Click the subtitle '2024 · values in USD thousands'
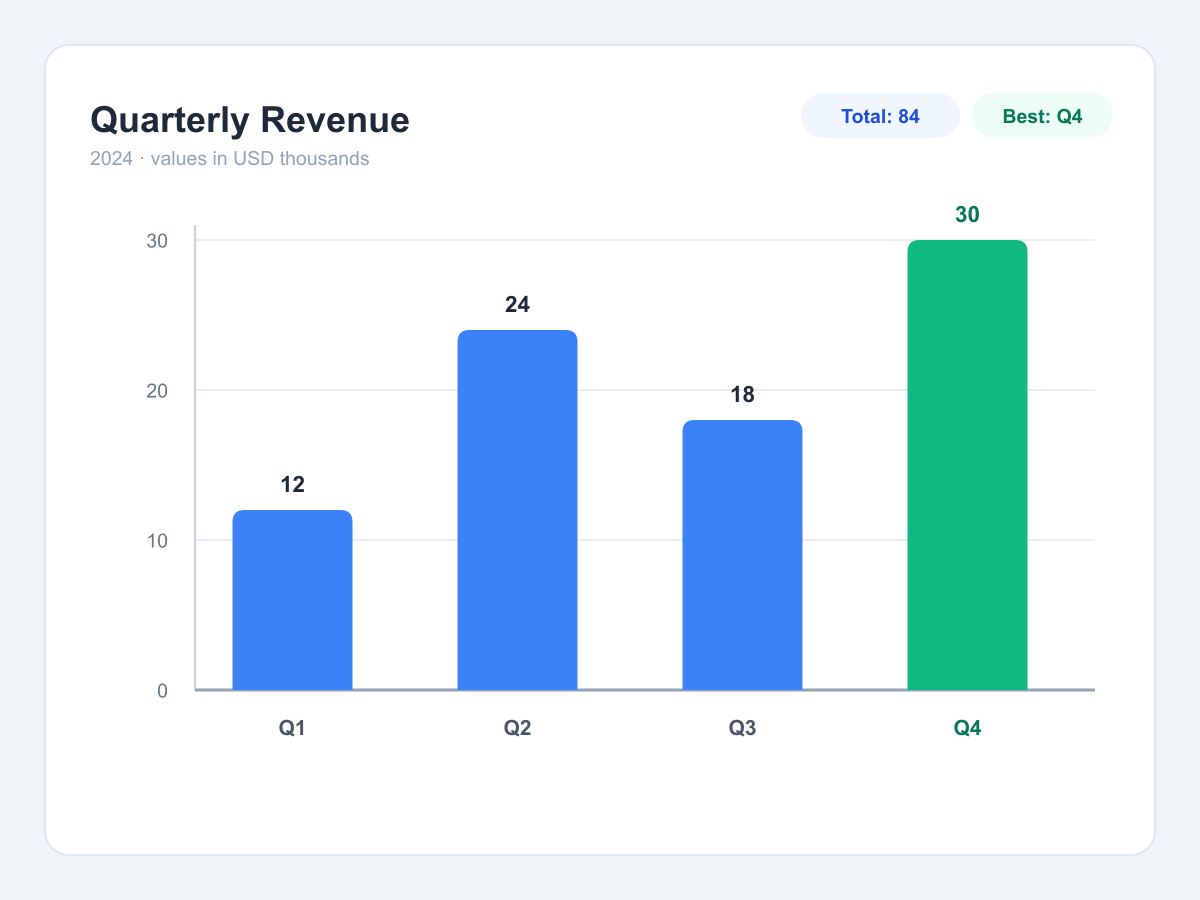Viewport: 1200px width, 900px height. [x=229, y=158]
